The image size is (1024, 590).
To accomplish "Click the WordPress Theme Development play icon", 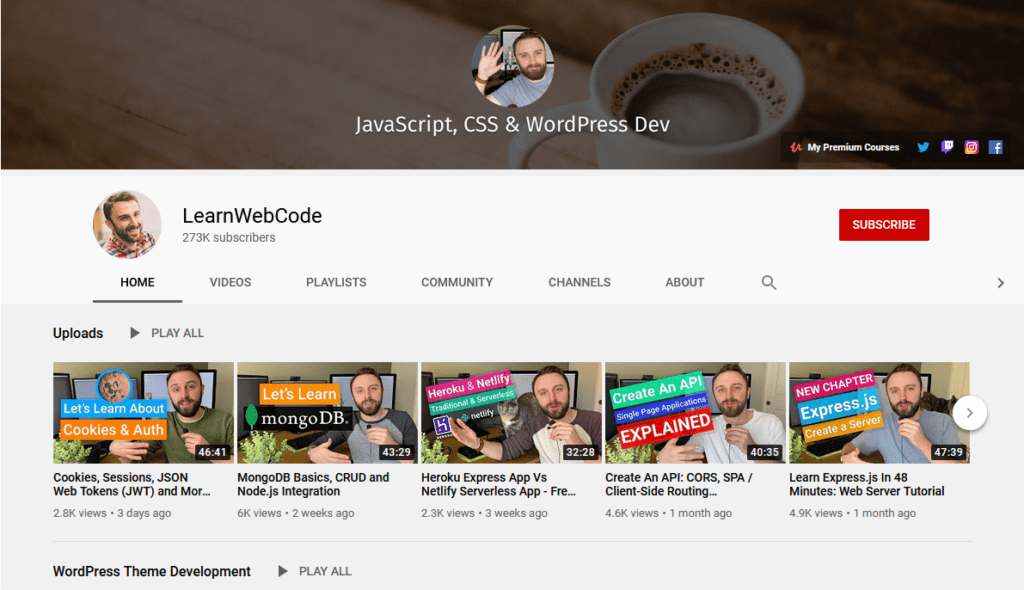I will [x=282, y=571].
